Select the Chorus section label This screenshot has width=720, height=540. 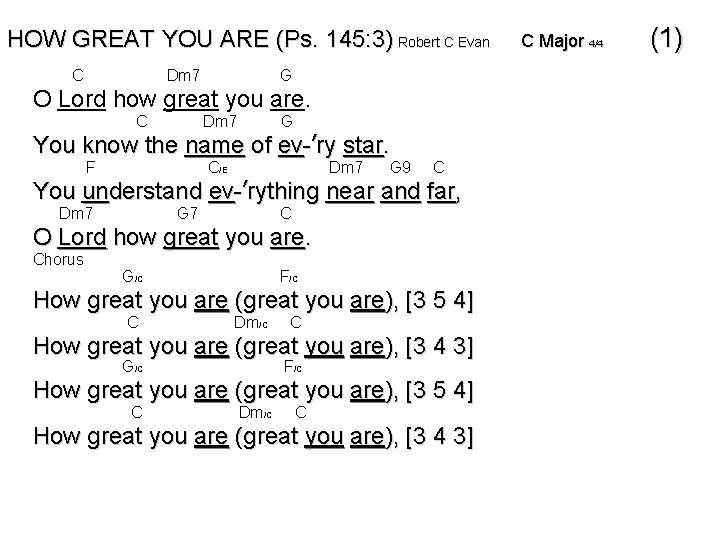click(59, 260)
